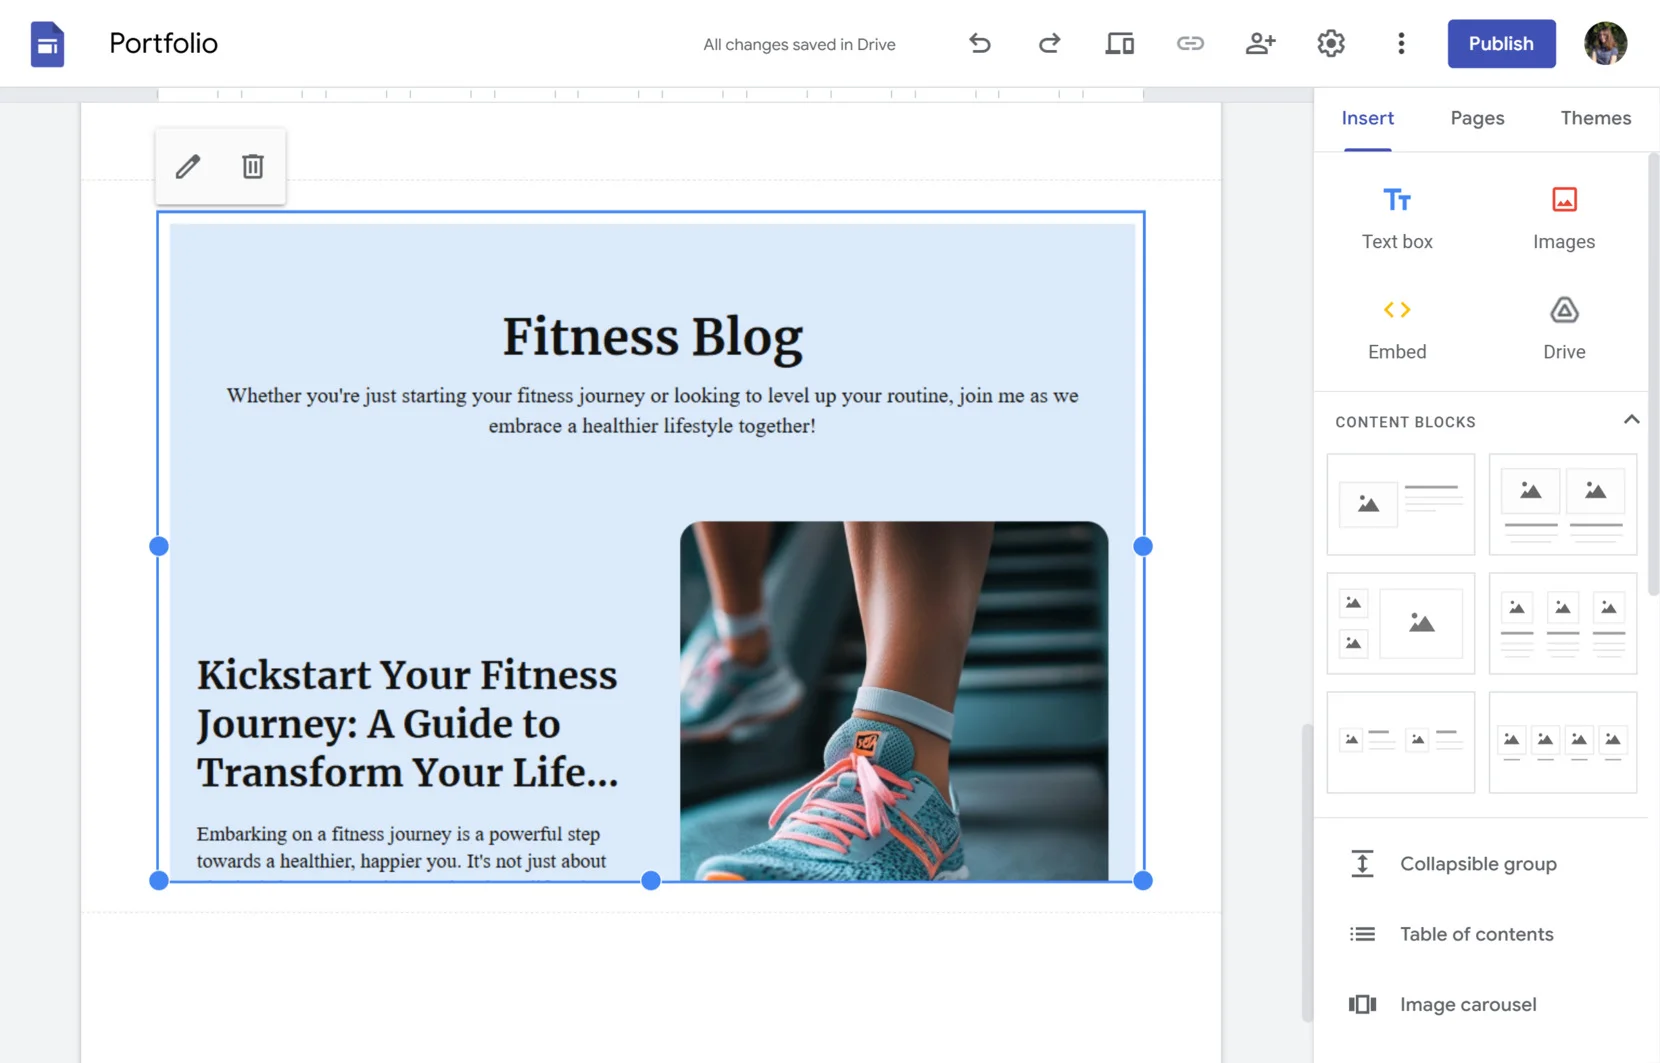The image size is (1660, 1063).
Task: Open the Text box insert tool
Action: 1396,215
